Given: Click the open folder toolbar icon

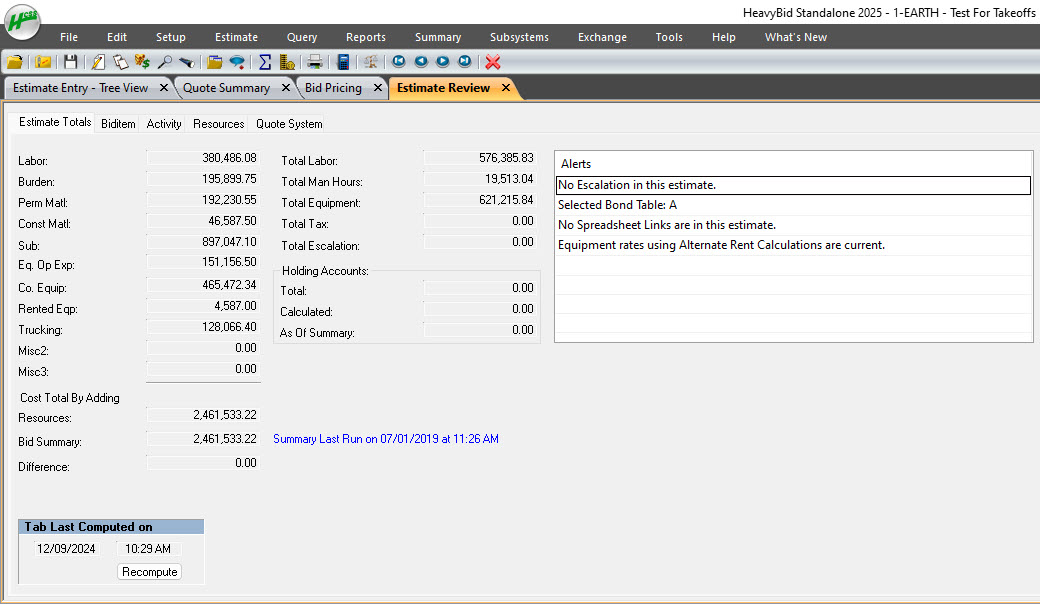Looking at the screenshot, I should click(14, 62).
